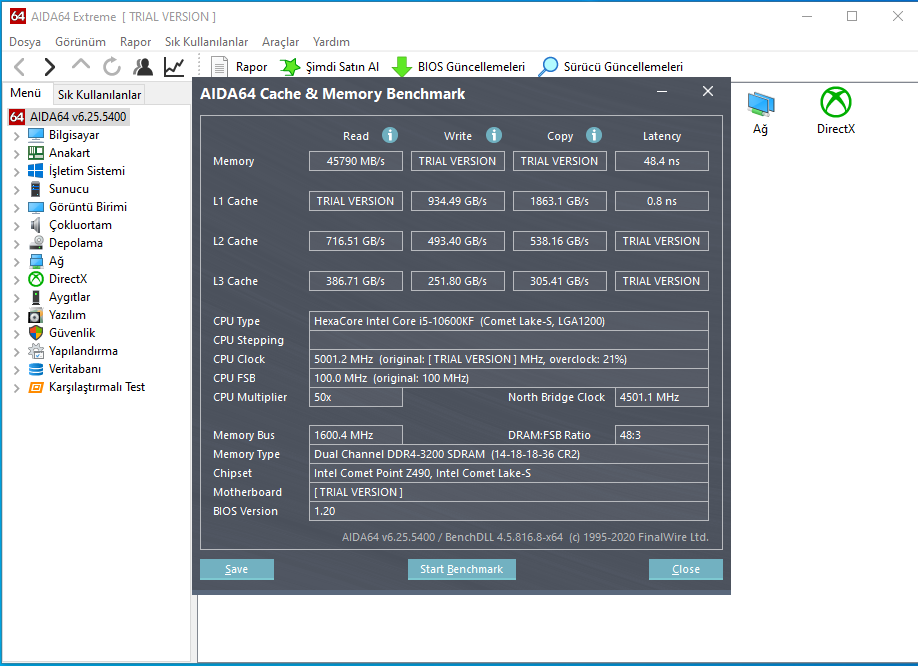Click the Memory Bus 1600.4 MHz field

coord(356,435)
